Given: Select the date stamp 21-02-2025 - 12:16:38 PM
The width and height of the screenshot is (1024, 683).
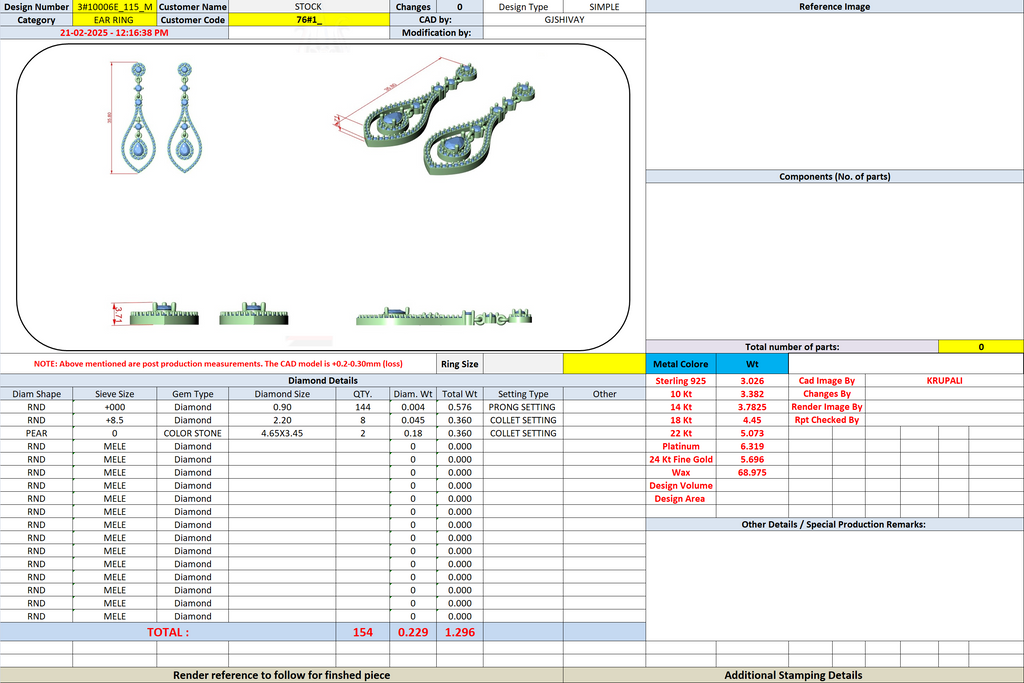Looking at the screenshot, I should coord(114,33).
